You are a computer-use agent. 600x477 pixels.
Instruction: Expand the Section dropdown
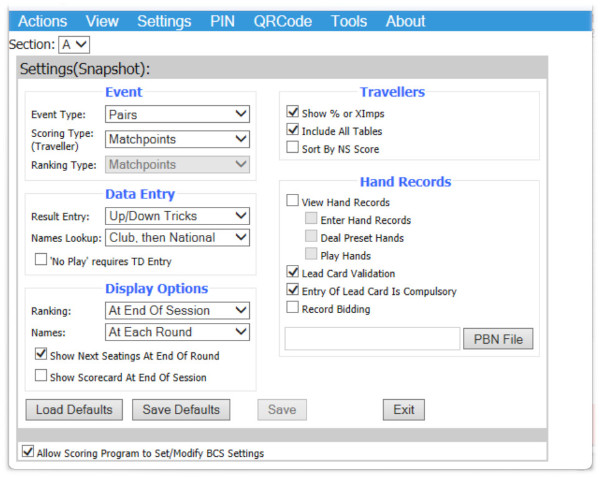[74, 44]
